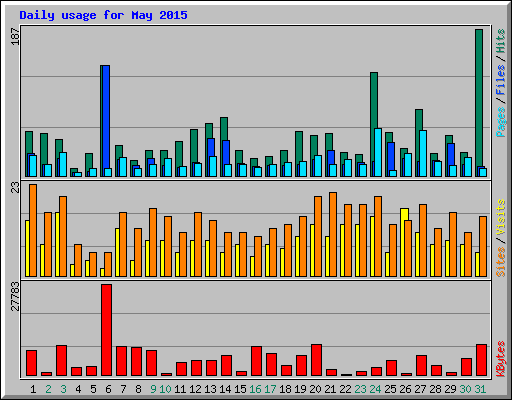Select the orange Visits bar for day 9

(x=153, y=242)
